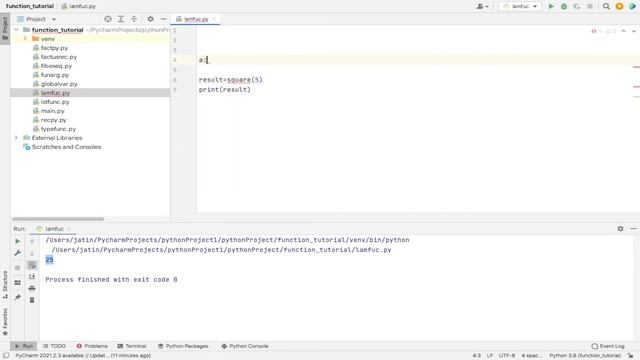The height and width of the screenshot is (360, 640).
Task: Open the JetBrains Toolbox icon at top right
Action: [x=632, y=6]
